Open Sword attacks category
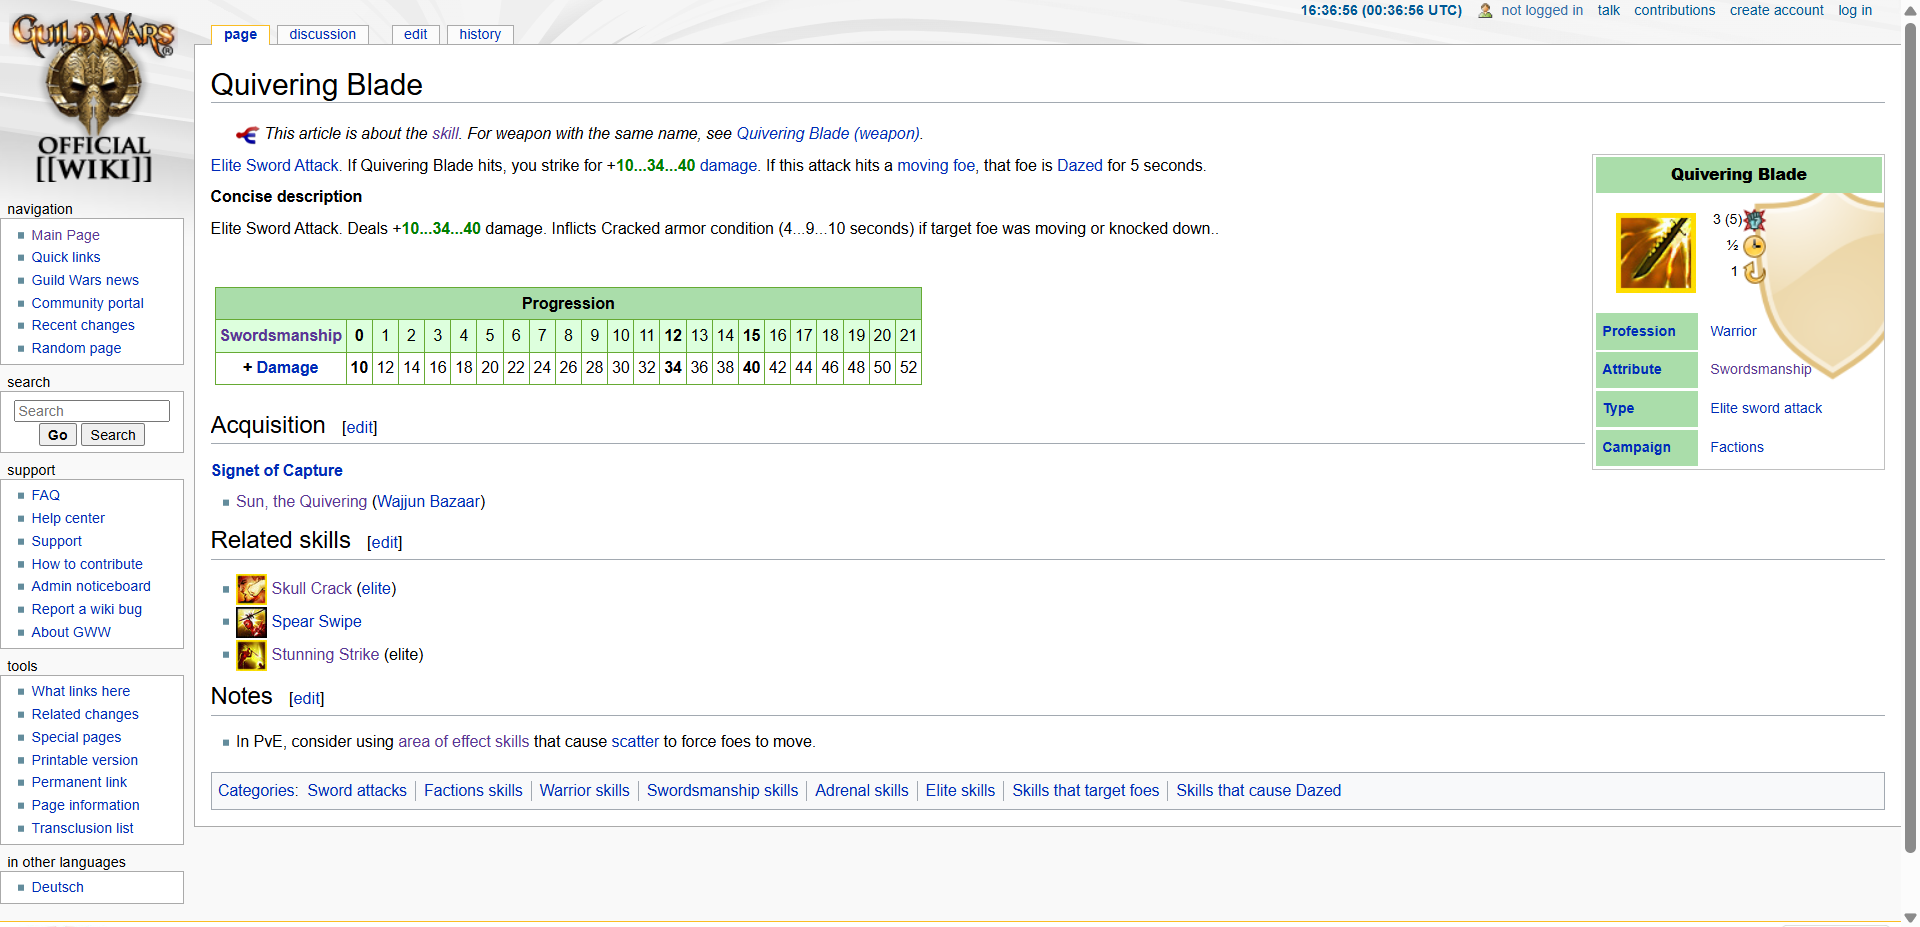This screenshot has height=927, width=1920. (357, 790)
